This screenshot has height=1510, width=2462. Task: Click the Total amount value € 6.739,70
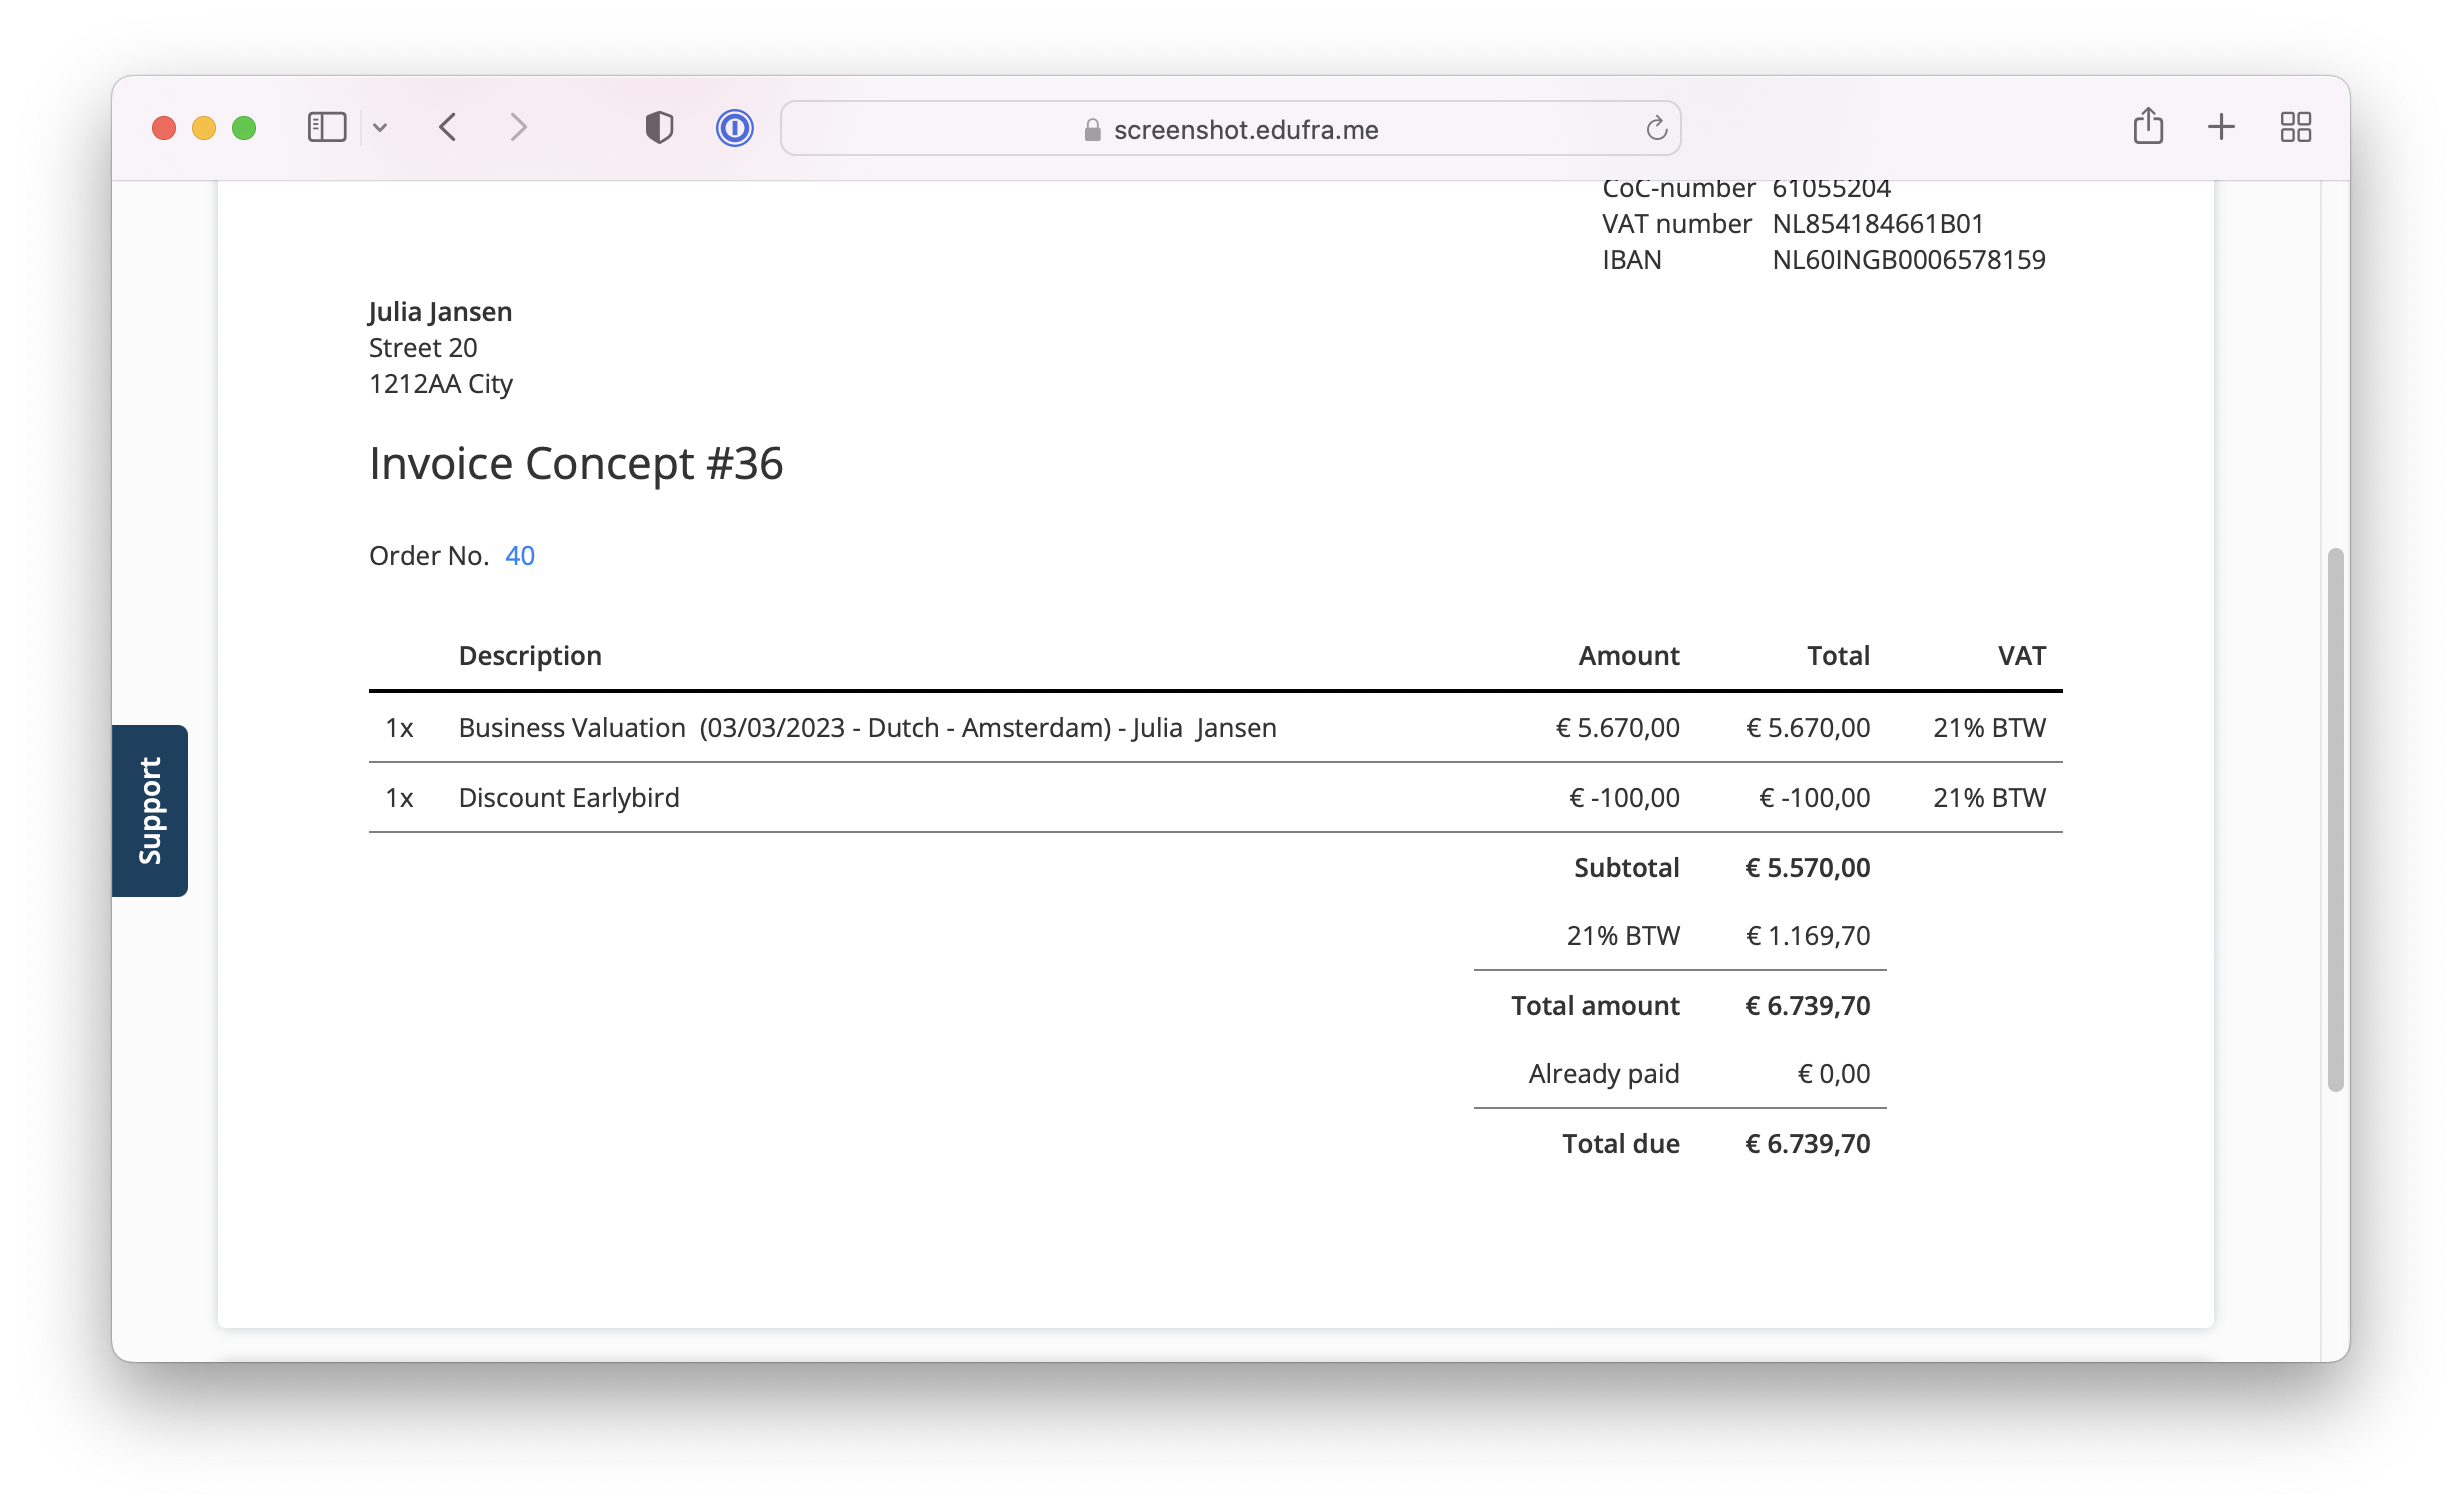click(x=1808, y=1006)
